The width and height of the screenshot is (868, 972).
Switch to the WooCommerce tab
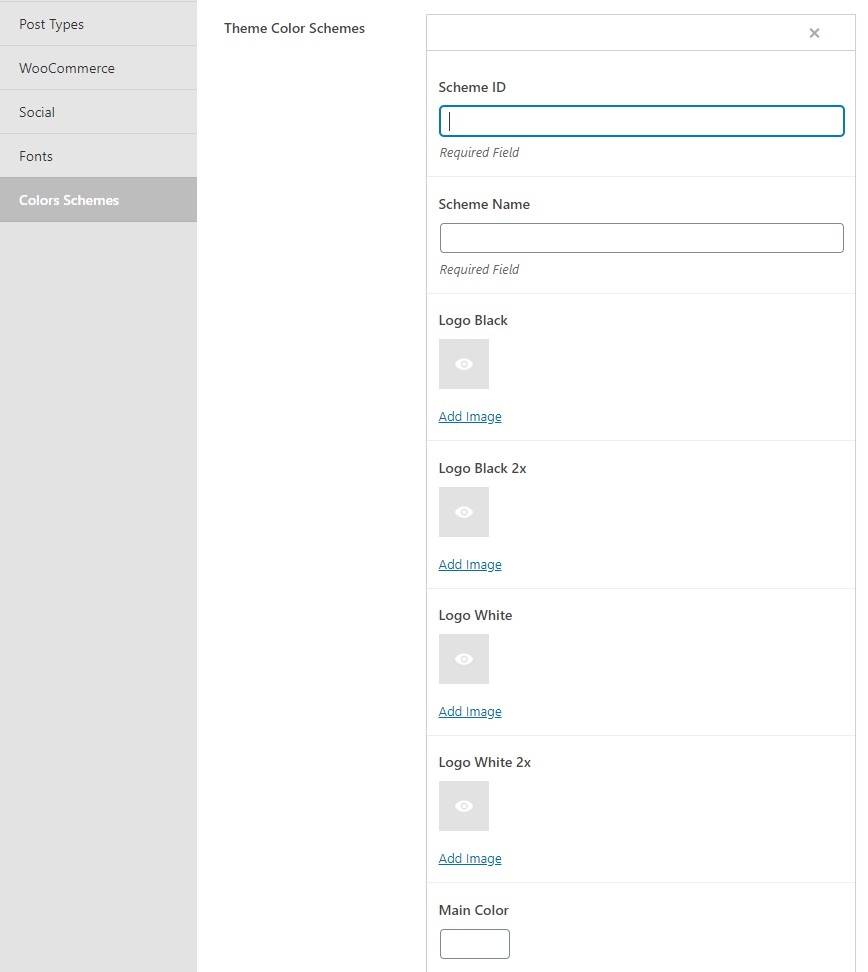(x=99, y=68)
